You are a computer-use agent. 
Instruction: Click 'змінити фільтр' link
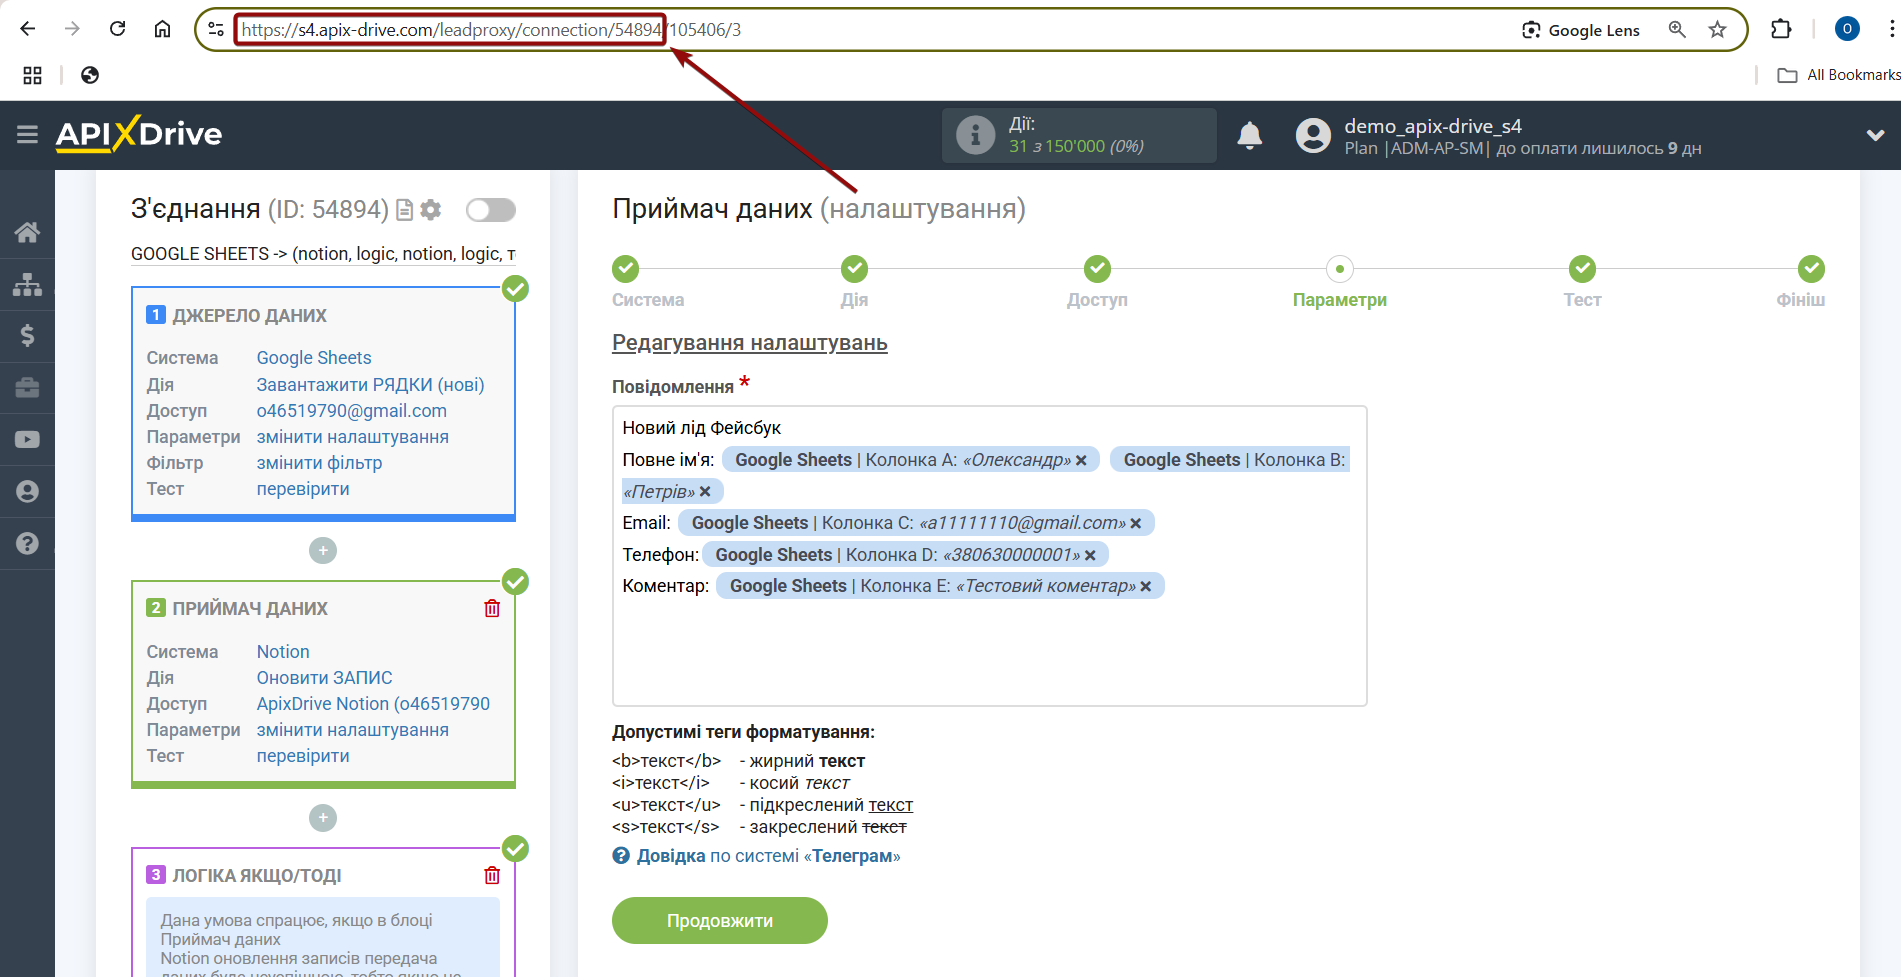pos(319,463)
